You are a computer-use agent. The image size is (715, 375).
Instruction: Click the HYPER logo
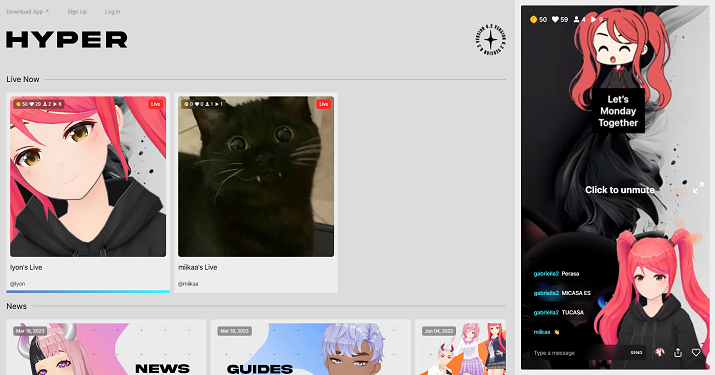(x=67, y=40)
